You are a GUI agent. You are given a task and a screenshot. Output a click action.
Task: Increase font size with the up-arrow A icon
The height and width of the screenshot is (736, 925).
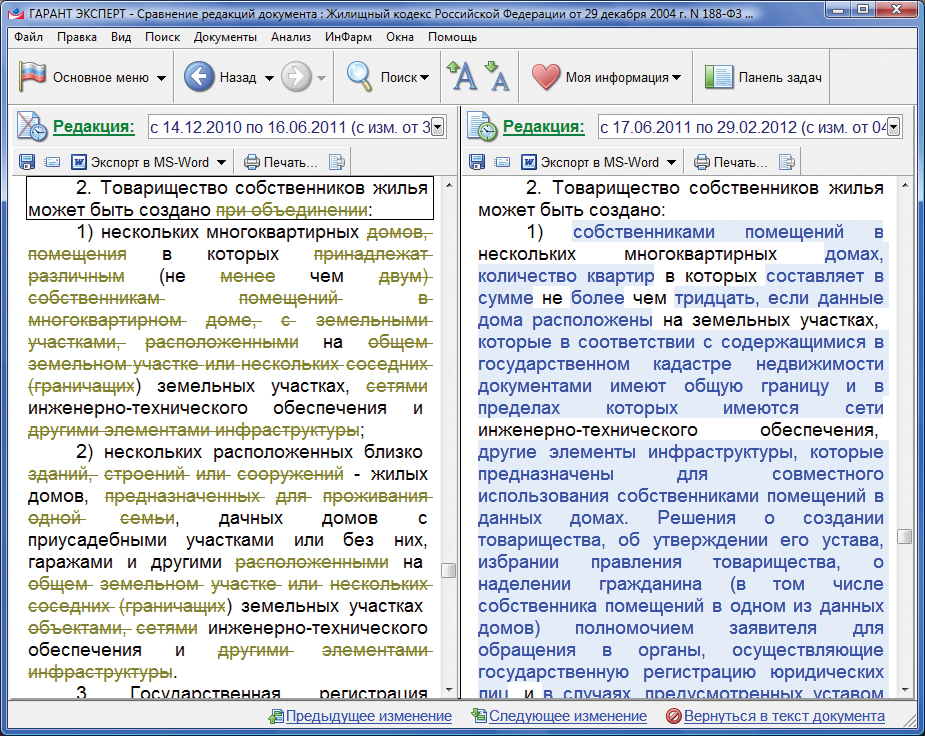[x=462, y=76]
